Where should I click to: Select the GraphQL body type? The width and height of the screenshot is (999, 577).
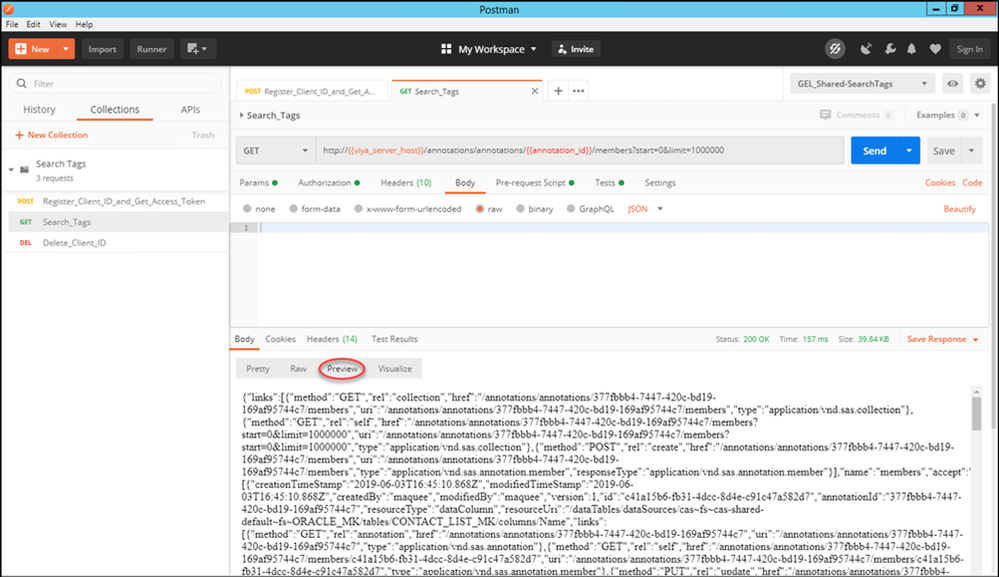click(x=571, y=209)
